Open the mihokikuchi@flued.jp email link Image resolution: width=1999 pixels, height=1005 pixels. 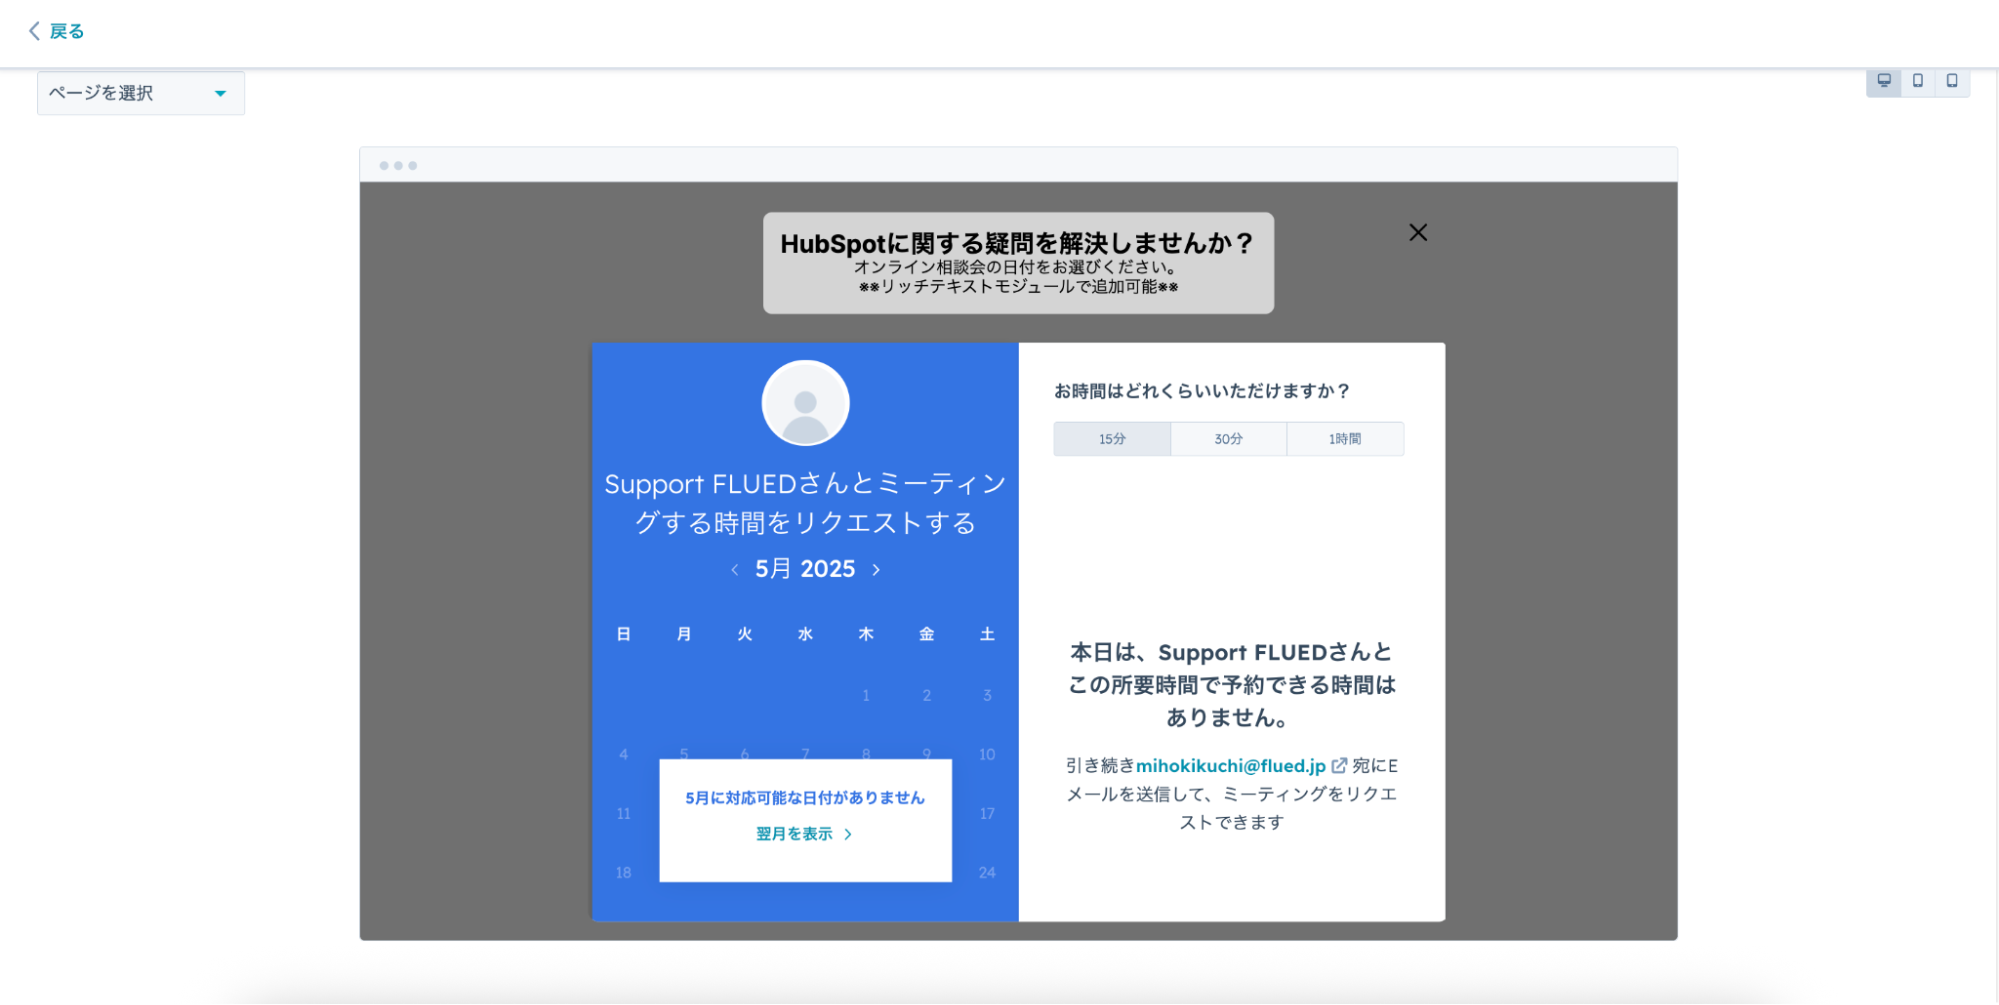(x=1230, y=766)
